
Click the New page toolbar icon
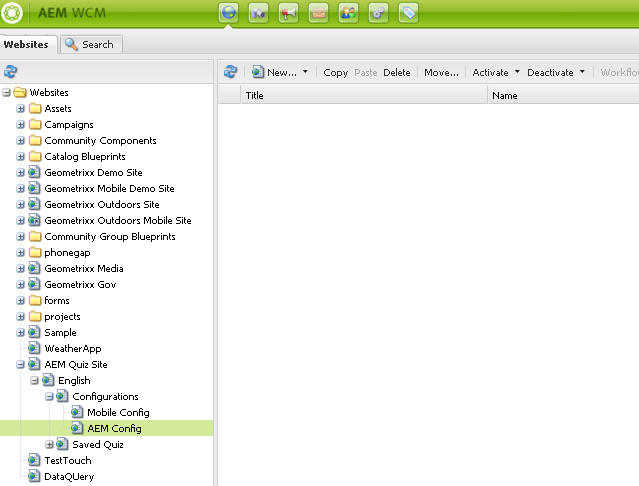point(258,72)
